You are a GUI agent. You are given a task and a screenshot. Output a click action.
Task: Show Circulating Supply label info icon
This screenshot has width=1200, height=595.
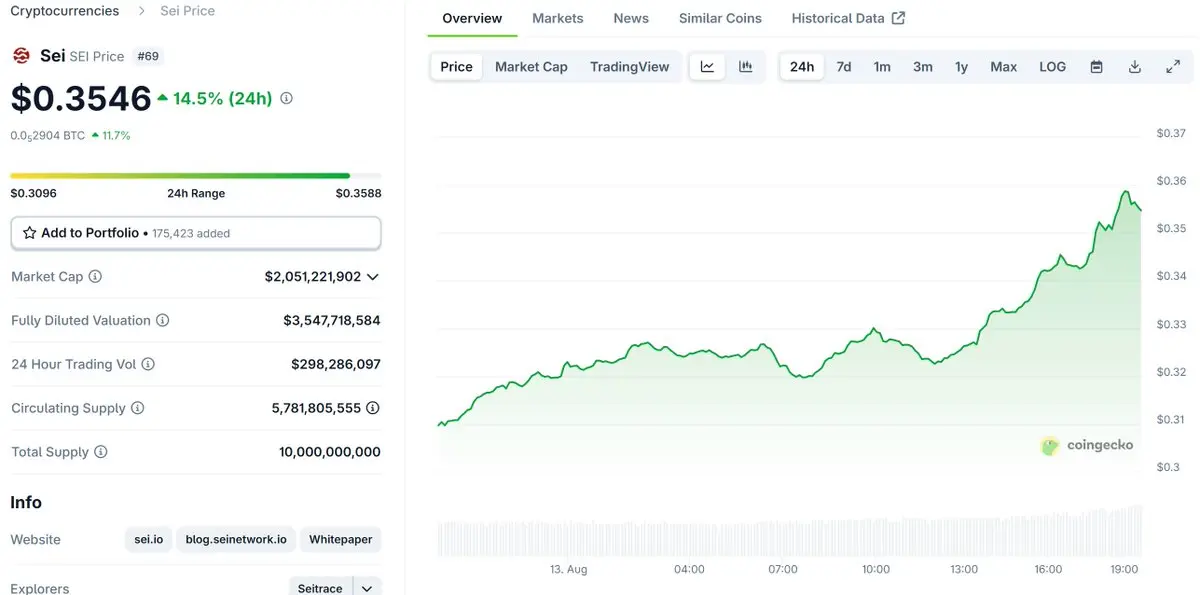tap(138, 408)
